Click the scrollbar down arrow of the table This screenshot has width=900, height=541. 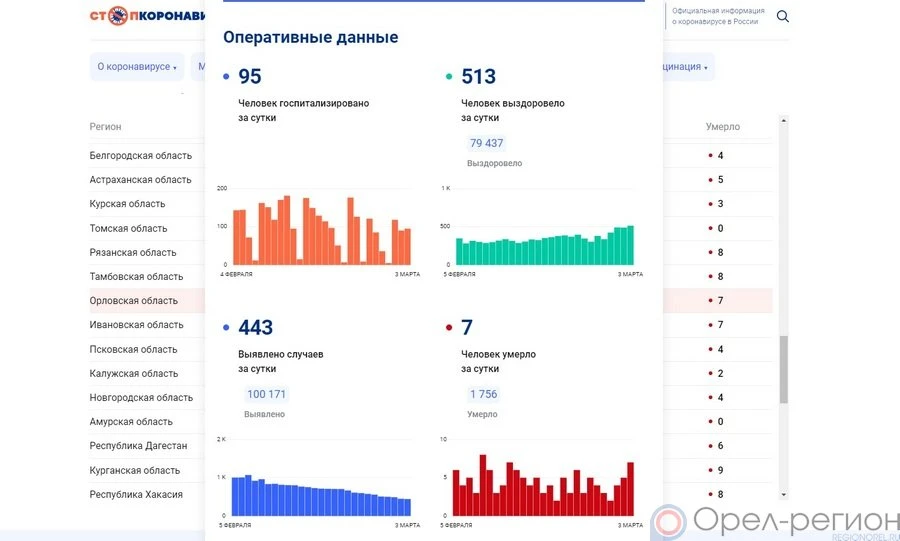pyautogui.click(x=783, y=494)
